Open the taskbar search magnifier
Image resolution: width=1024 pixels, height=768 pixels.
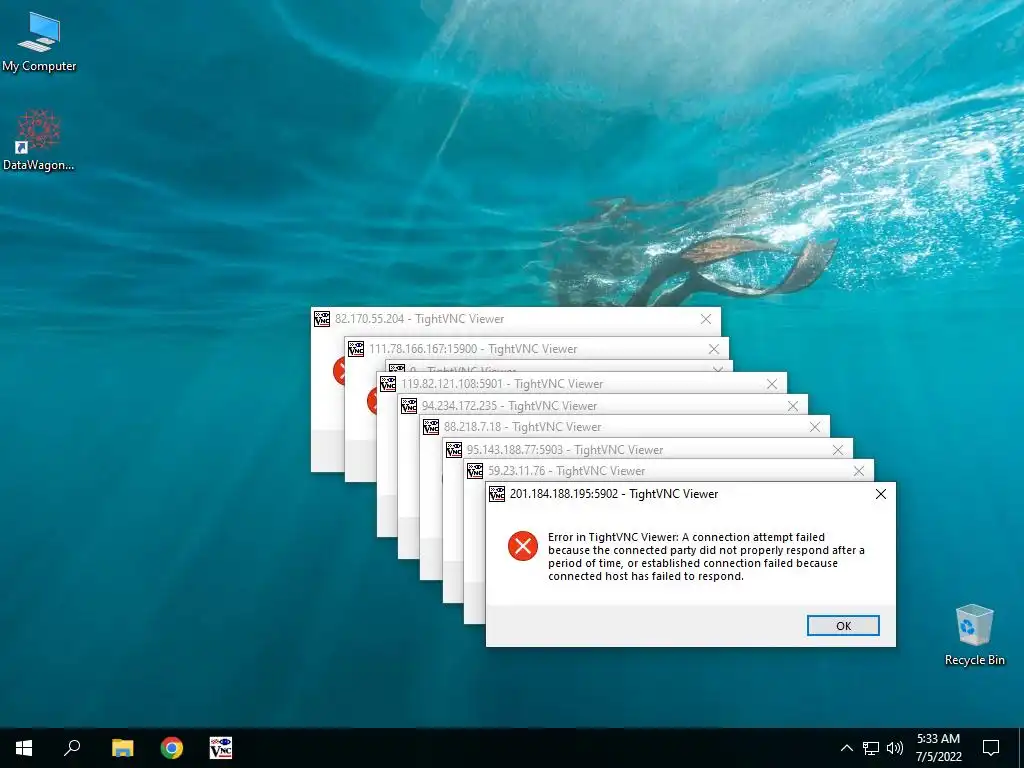click(72, 748)
